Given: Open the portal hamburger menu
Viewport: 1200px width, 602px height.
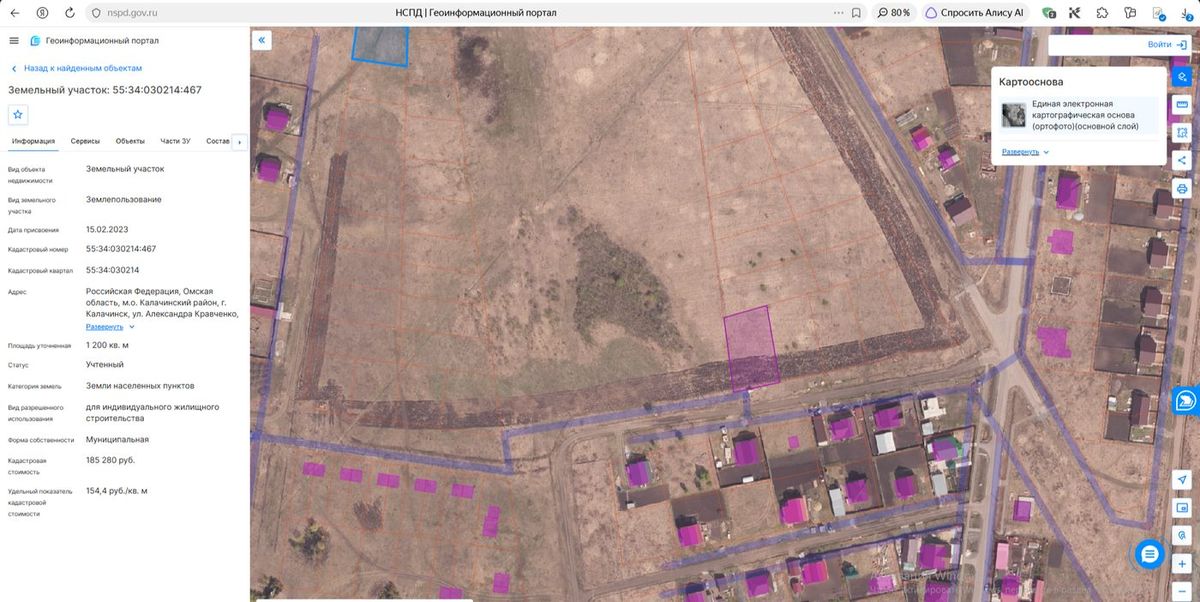Looking at the screenshot, I should 14,41.
